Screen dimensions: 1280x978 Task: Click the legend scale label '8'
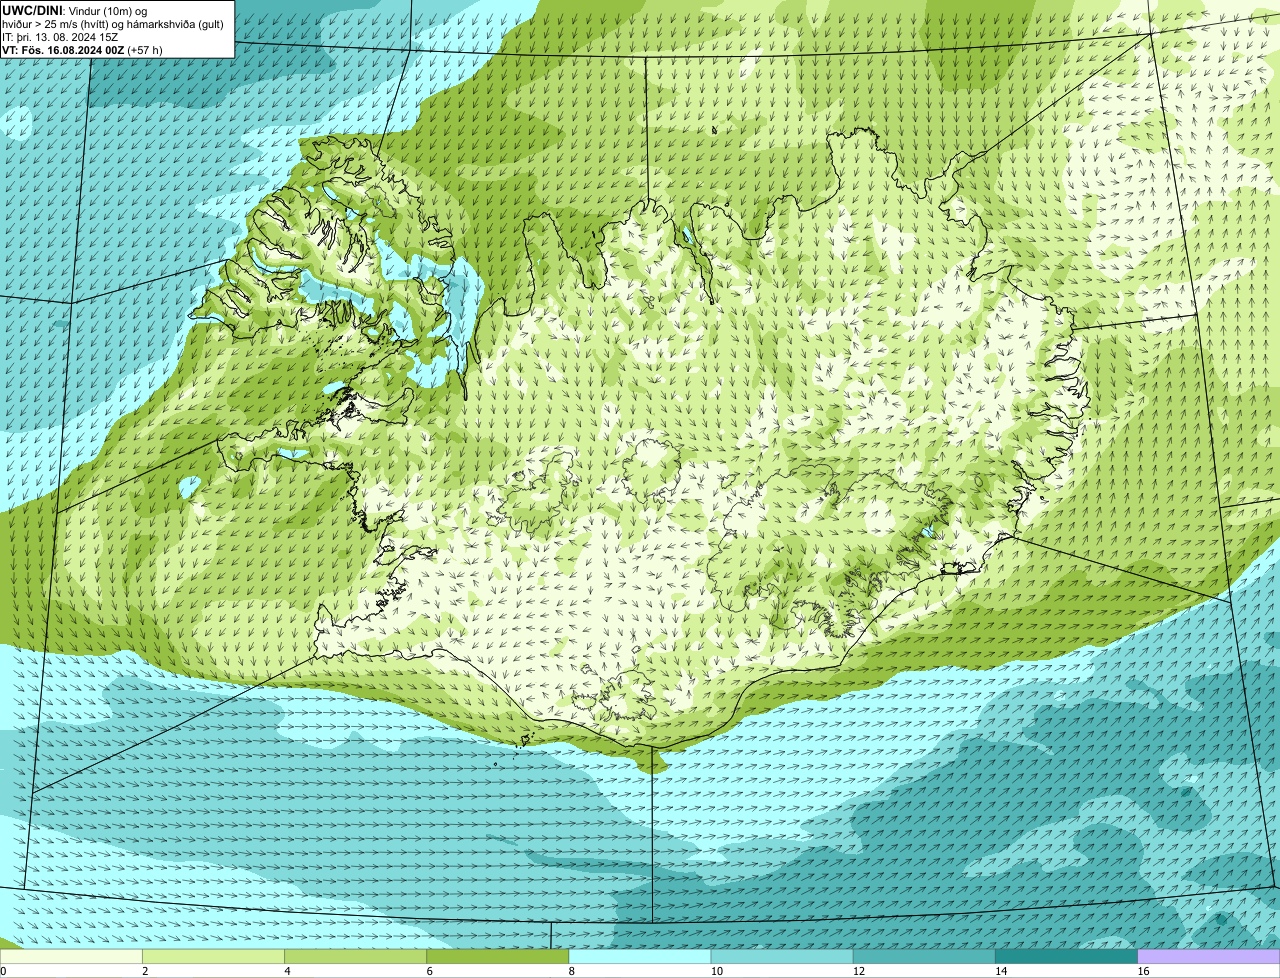point(572,971)
